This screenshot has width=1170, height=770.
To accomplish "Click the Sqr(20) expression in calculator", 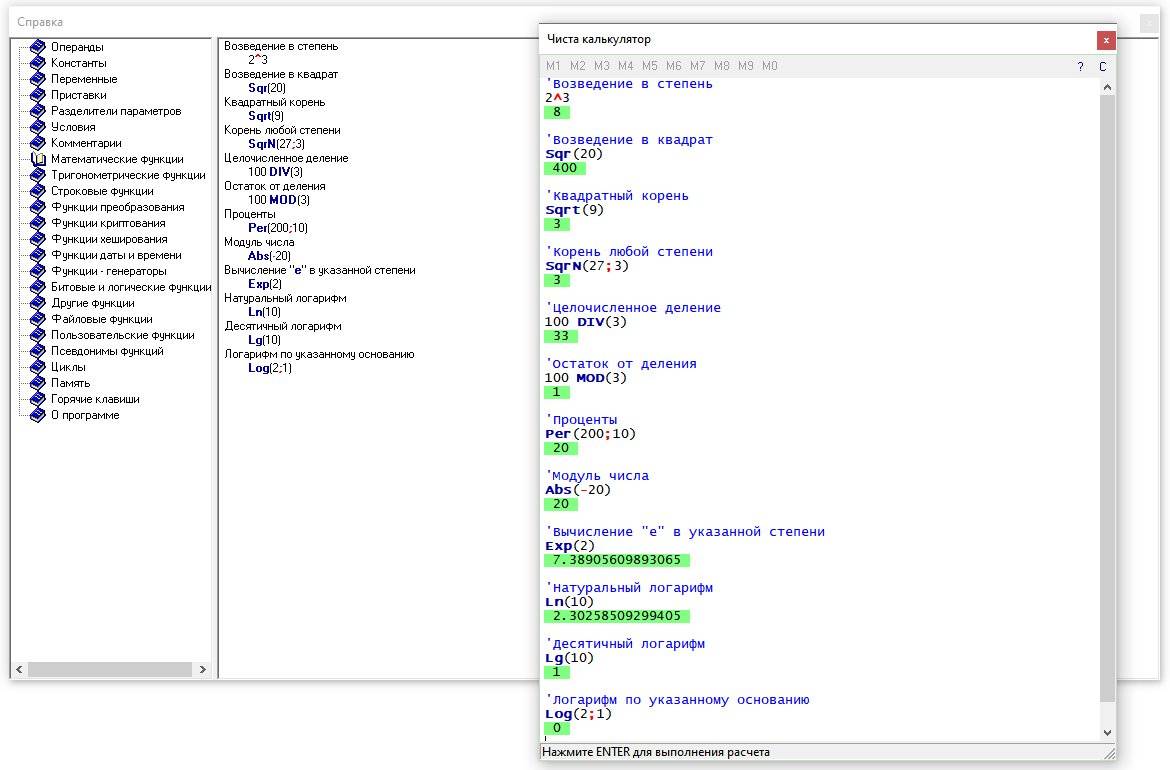I will [574, 154].
